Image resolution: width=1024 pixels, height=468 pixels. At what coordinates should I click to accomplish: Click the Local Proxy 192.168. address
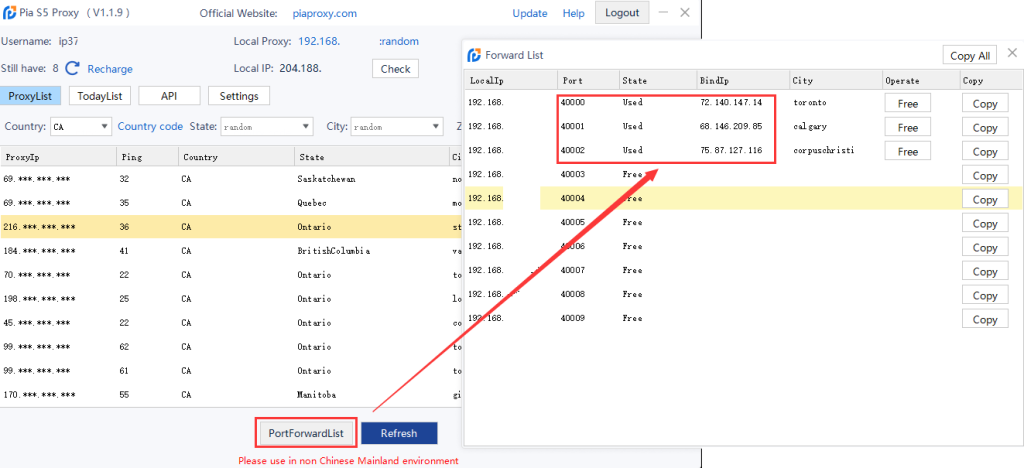(319, 41)
